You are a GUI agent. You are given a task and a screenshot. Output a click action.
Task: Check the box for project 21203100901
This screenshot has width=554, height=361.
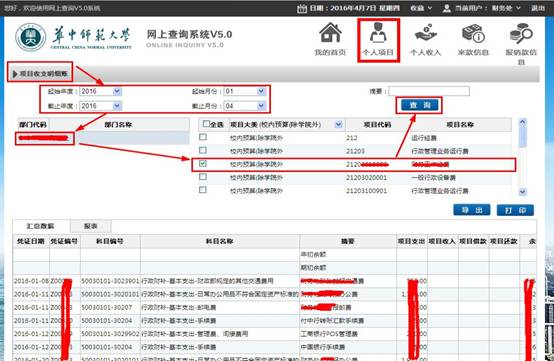203,190
